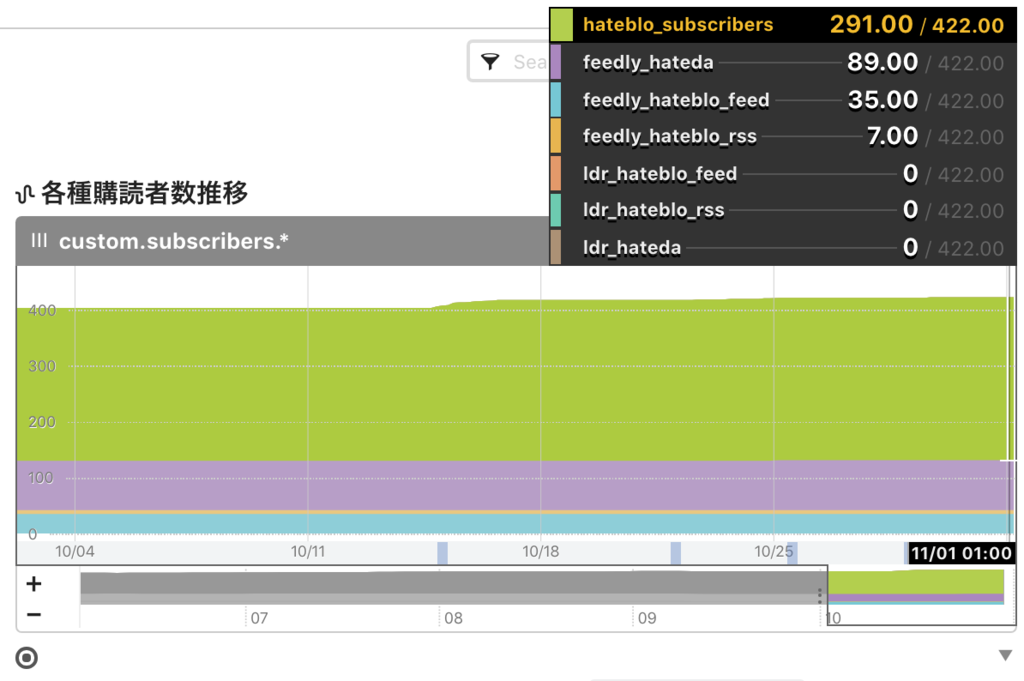Click the 200 y-axis label
The image size is (1024, 681).
pos(42,422)
